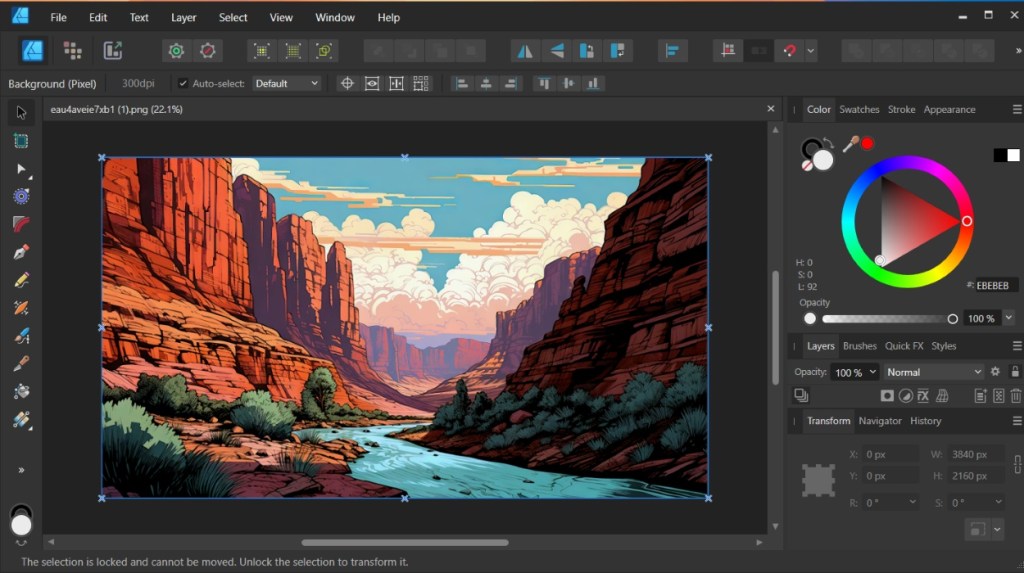The width and height of the screenshot is (1024, 573).
Task: Toggle Show Alignment Handles in context toolbar
Action: click(x=396, y=84)
